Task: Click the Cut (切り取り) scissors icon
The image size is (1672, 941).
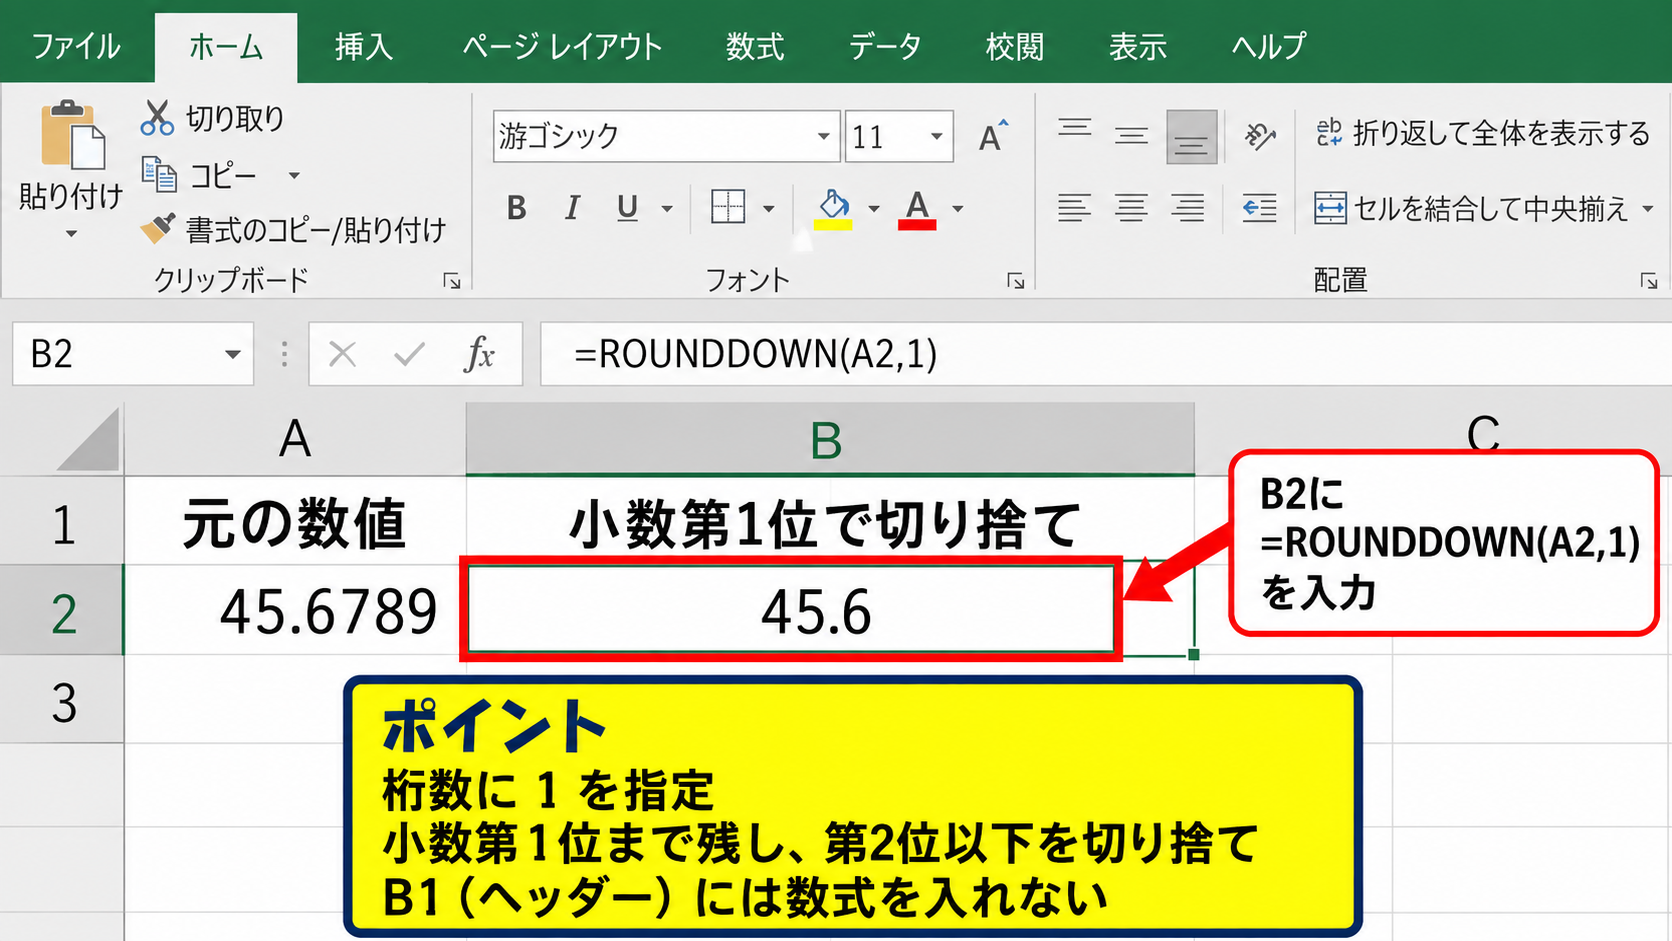Action: click(157, 118)
